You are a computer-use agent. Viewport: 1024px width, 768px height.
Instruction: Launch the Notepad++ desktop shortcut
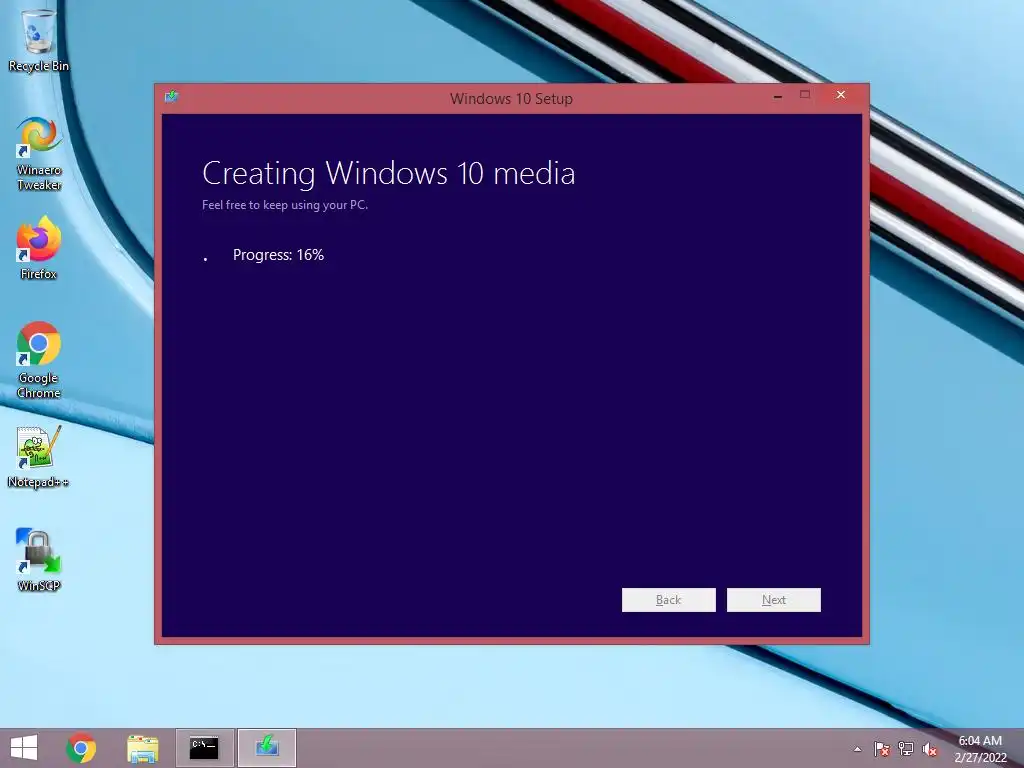39,456
